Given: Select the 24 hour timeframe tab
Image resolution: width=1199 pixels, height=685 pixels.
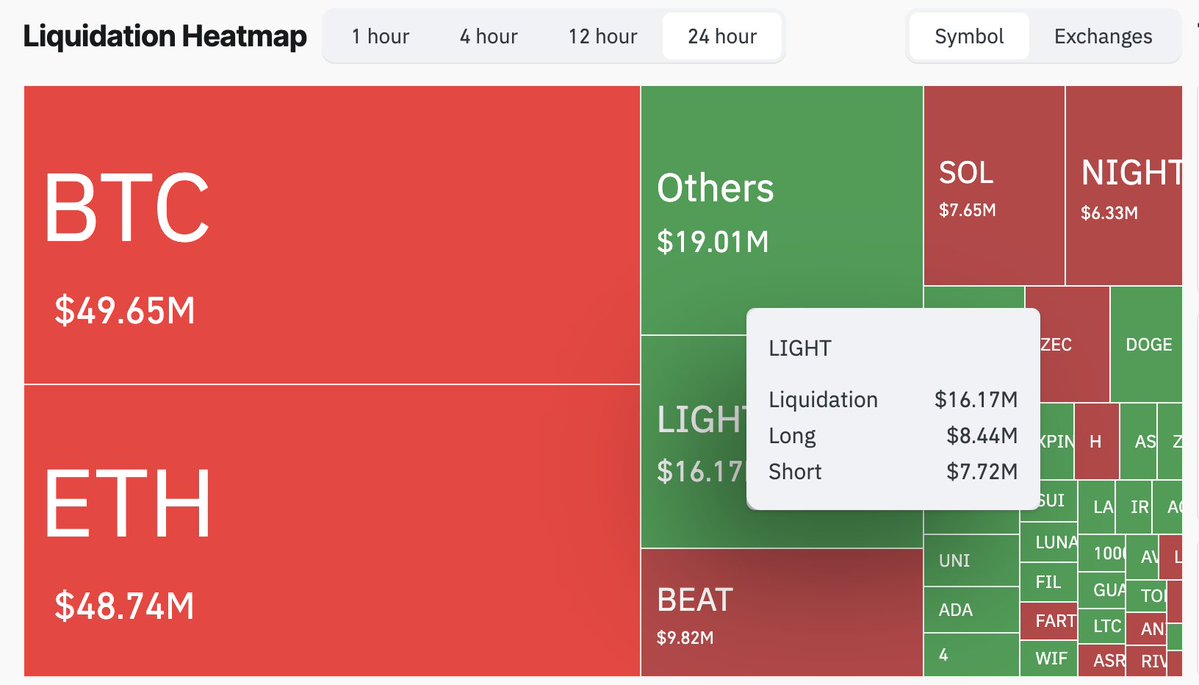Looking at the screenshot, I should pos(722,37).
